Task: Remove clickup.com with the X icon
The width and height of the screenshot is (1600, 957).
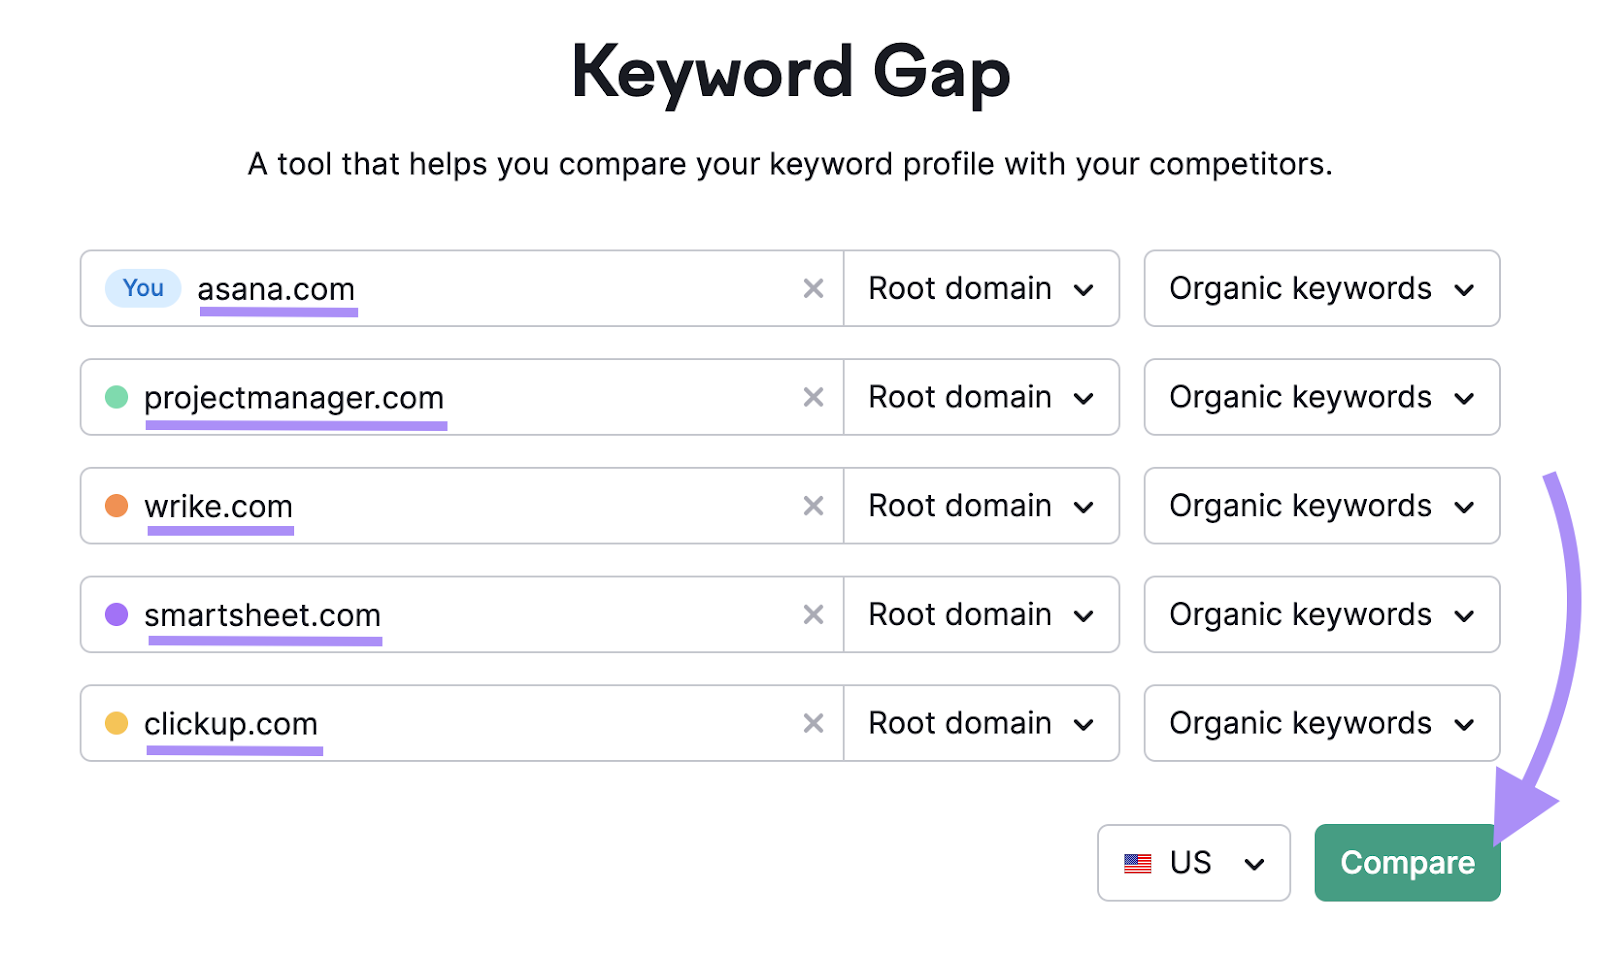Action: (813, 723)
